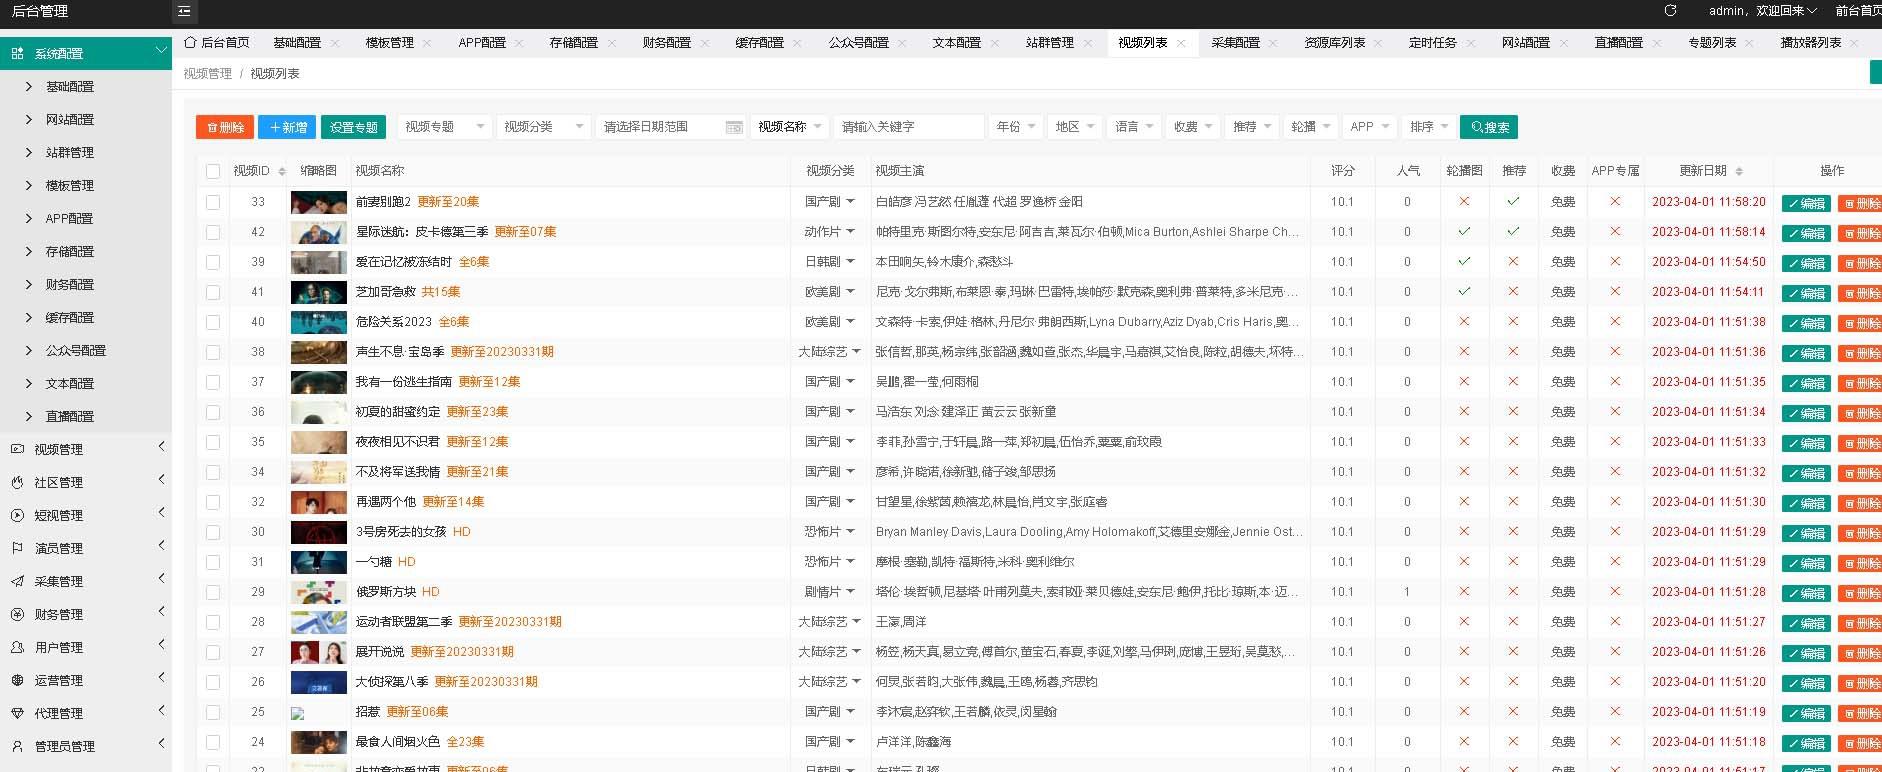Image resolution: width=1882 pixels, height=772 pixels.
Task: Open the 收费 filter dropdown
Action: pyautogui.click(x=1192, y=127)
